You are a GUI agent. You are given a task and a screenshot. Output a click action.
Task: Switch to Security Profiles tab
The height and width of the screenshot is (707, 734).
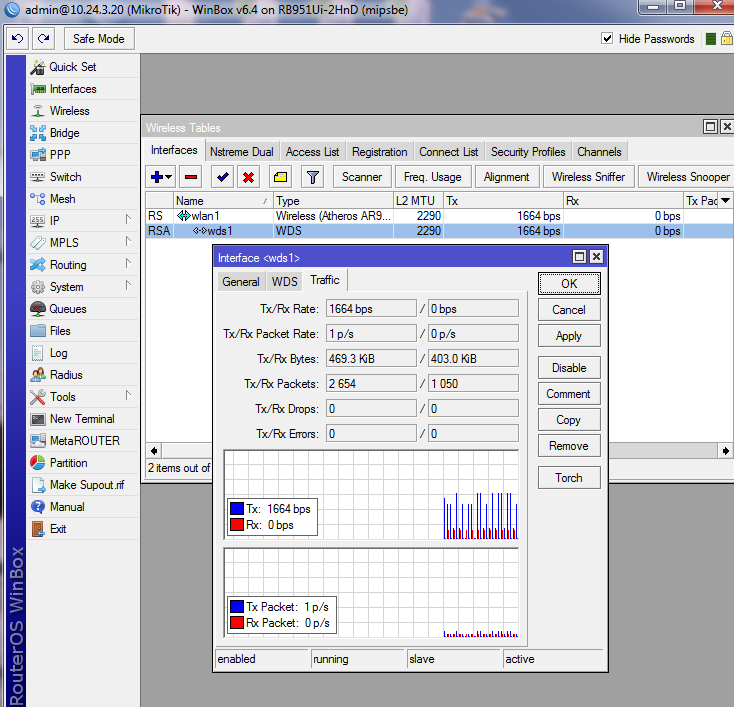coord(528,152)
